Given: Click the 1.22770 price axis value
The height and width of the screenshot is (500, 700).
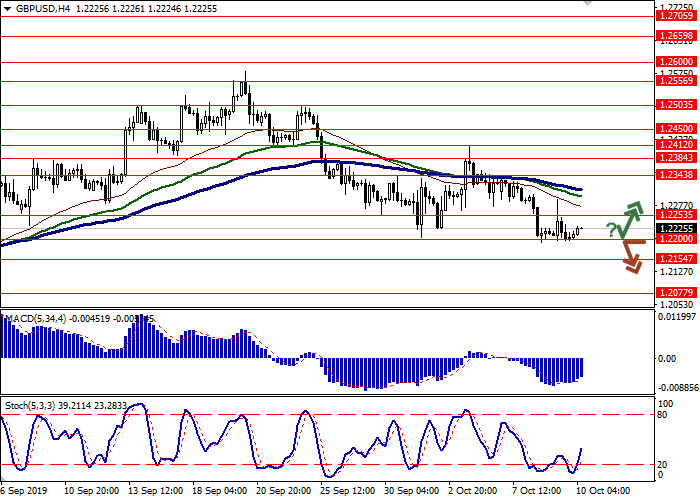Looking at the screenshot, I should tap(676, 206).
